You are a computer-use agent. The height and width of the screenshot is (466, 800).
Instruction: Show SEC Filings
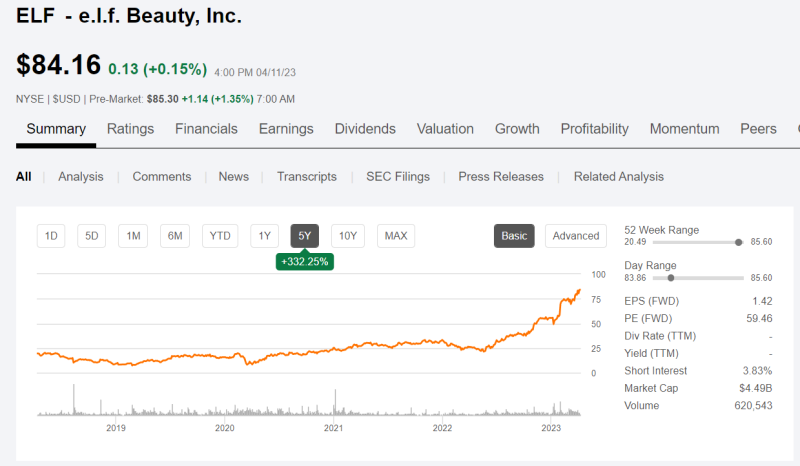point(398,177)
